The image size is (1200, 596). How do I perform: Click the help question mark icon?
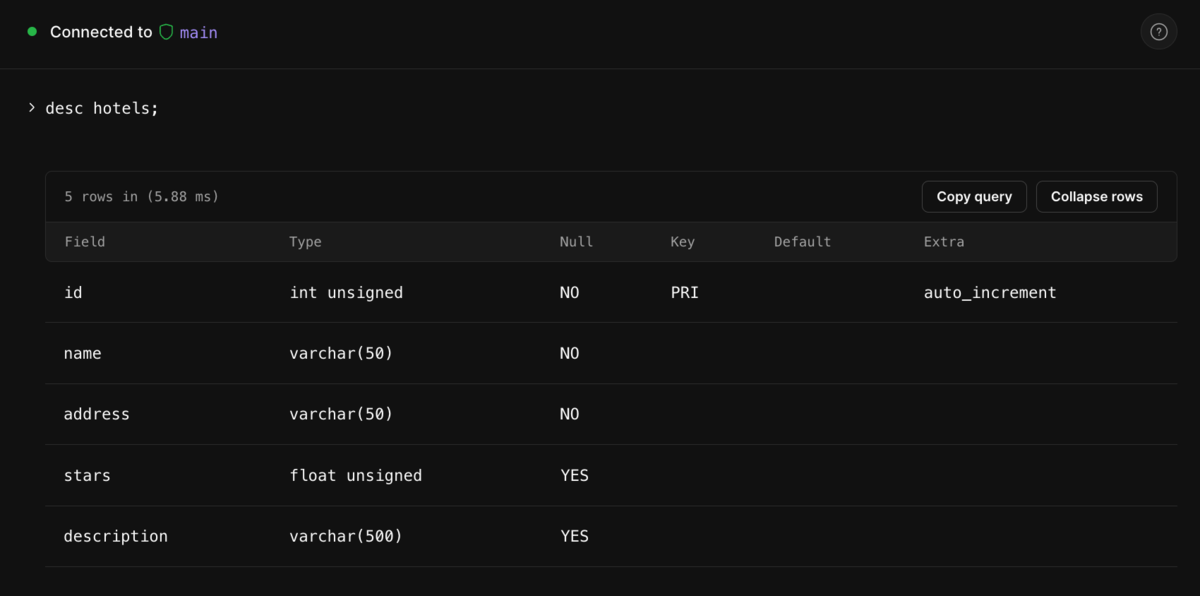1158,32
